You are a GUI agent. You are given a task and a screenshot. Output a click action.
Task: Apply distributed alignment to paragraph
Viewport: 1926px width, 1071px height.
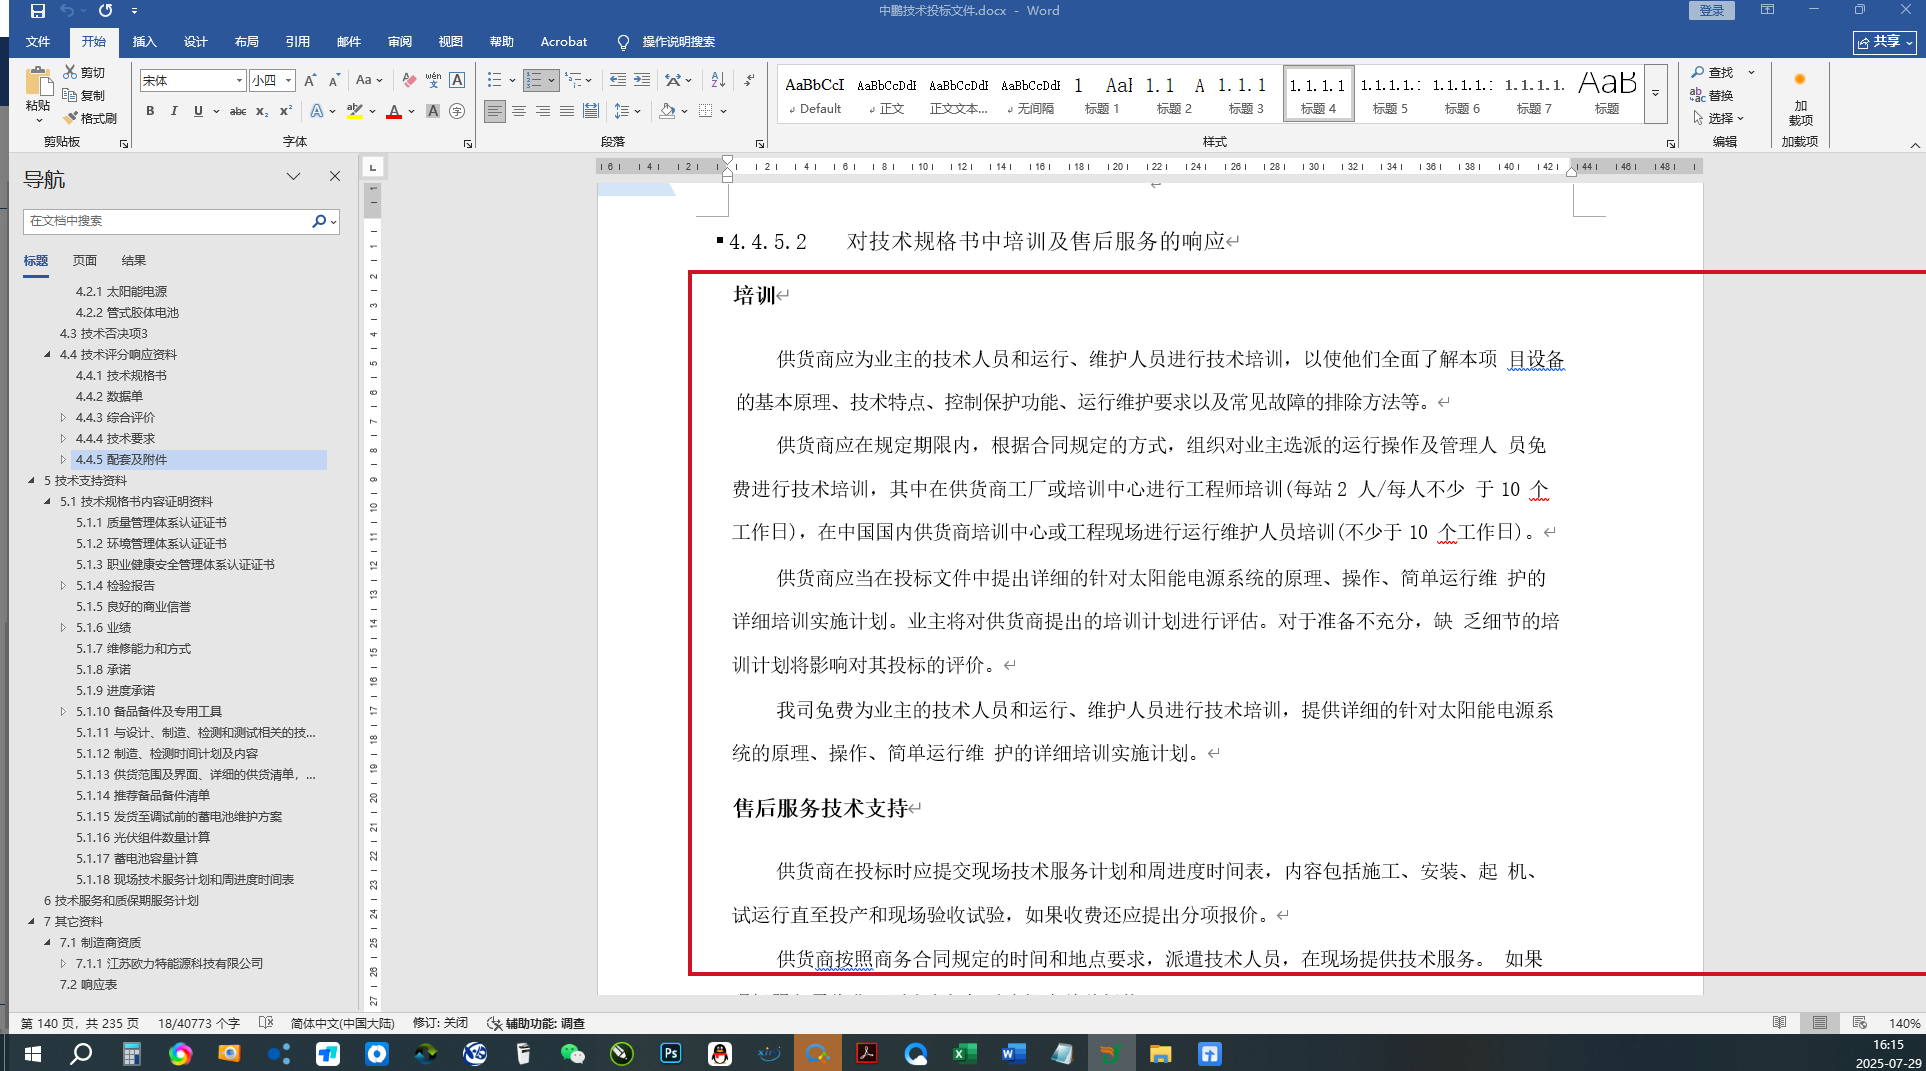[591, 111]
